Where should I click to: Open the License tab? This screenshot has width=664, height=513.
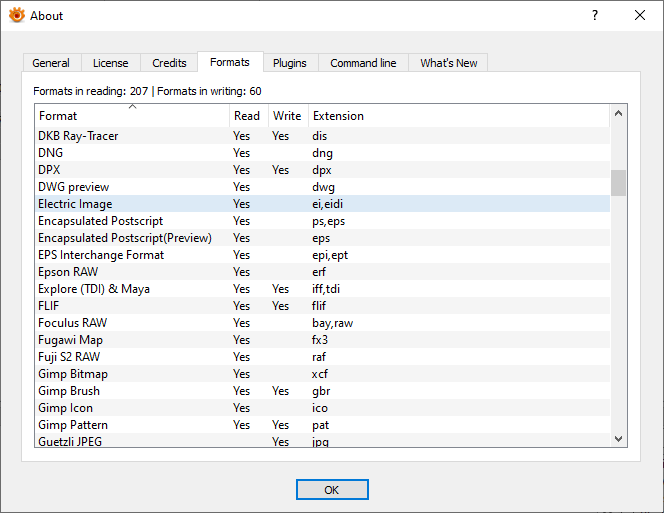point(111,63)
